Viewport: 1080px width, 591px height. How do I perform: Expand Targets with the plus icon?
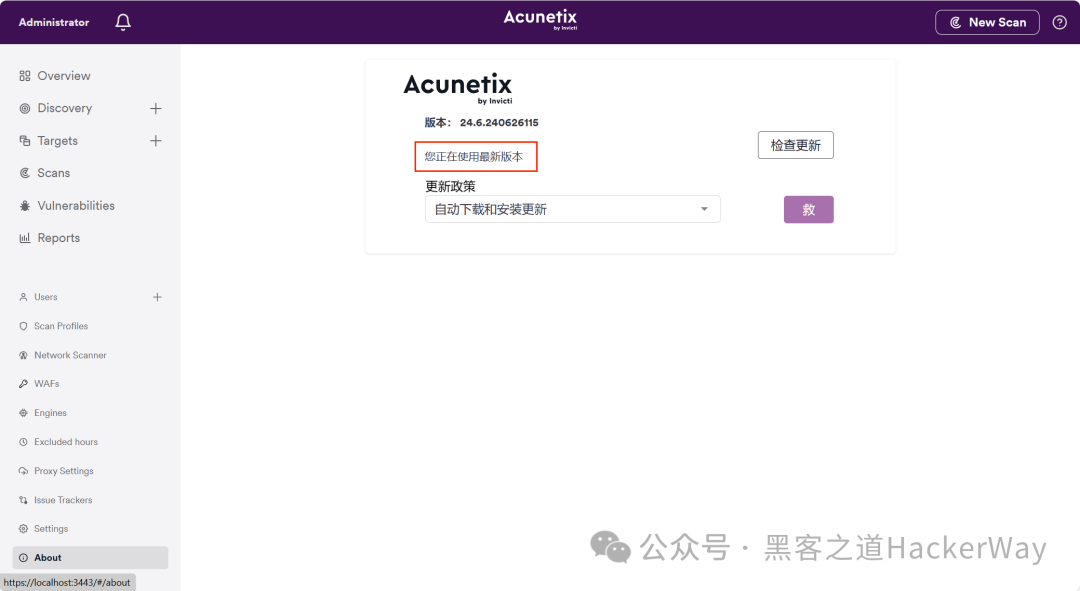click(x=156, y=141)
